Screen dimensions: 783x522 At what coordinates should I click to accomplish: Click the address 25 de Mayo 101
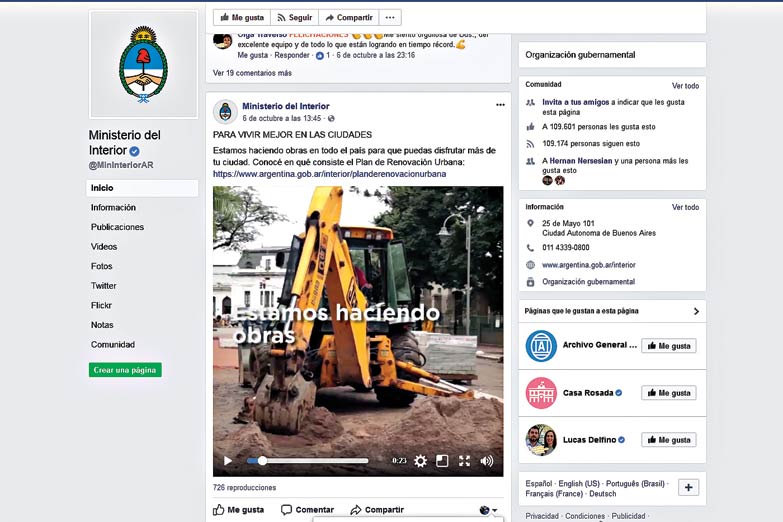pos(568,223)
